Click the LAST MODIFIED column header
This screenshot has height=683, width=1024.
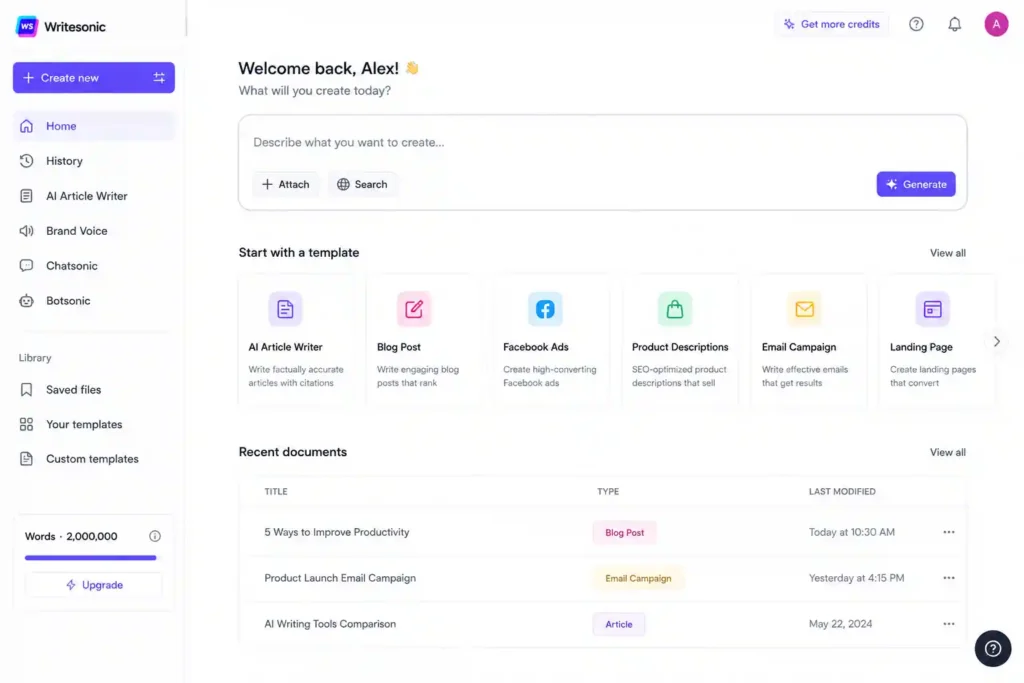842,491
